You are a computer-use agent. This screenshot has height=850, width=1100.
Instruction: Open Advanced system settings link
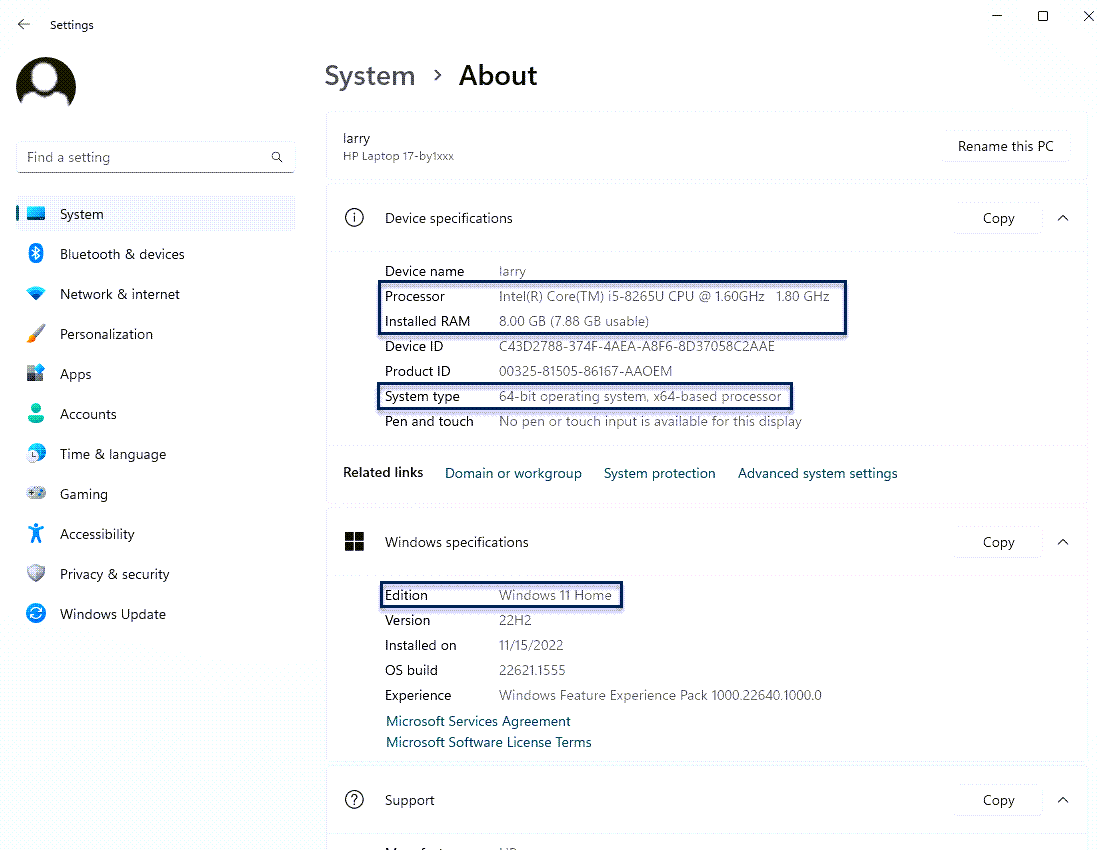click(x=817, y=473)
